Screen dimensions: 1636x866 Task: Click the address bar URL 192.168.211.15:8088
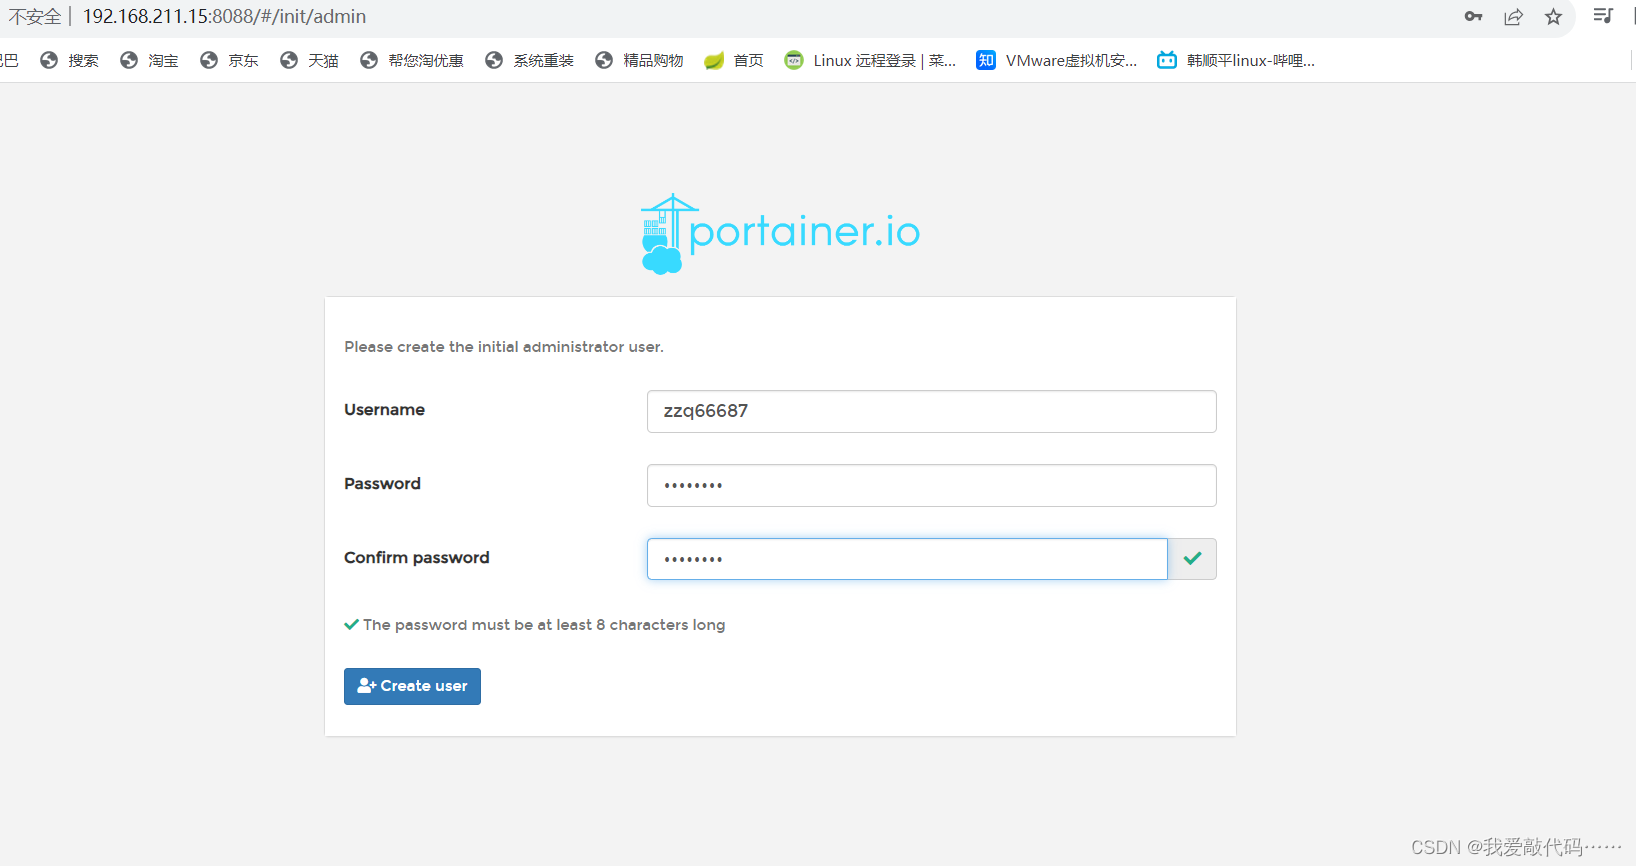point(224,16)
